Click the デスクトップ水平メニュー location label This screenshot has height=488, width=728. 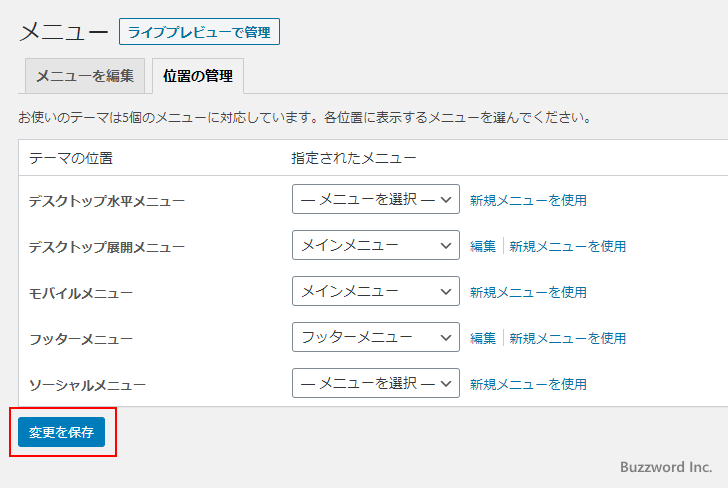point(107,201)
